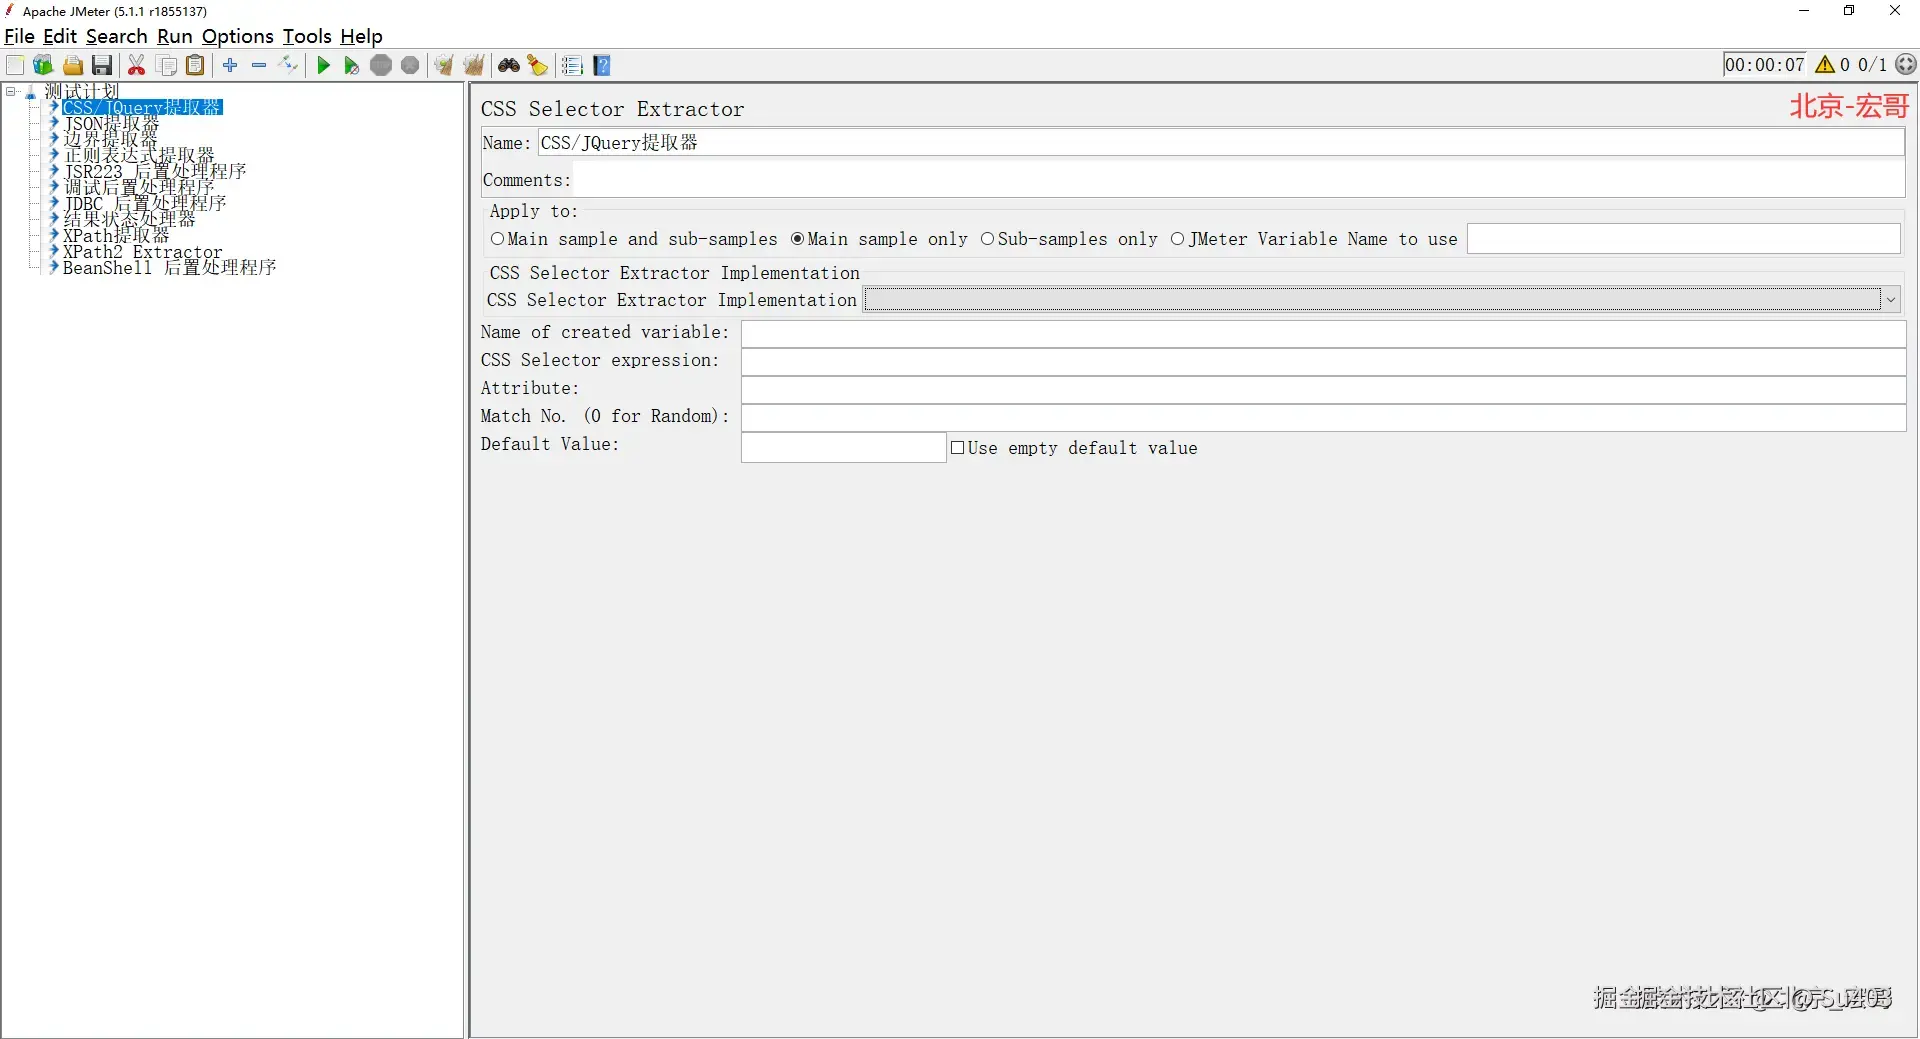Screen dimensions: 1920x1039
Task: Select 'Sub-samples only' radio button
Action: [x=987, y=239]
